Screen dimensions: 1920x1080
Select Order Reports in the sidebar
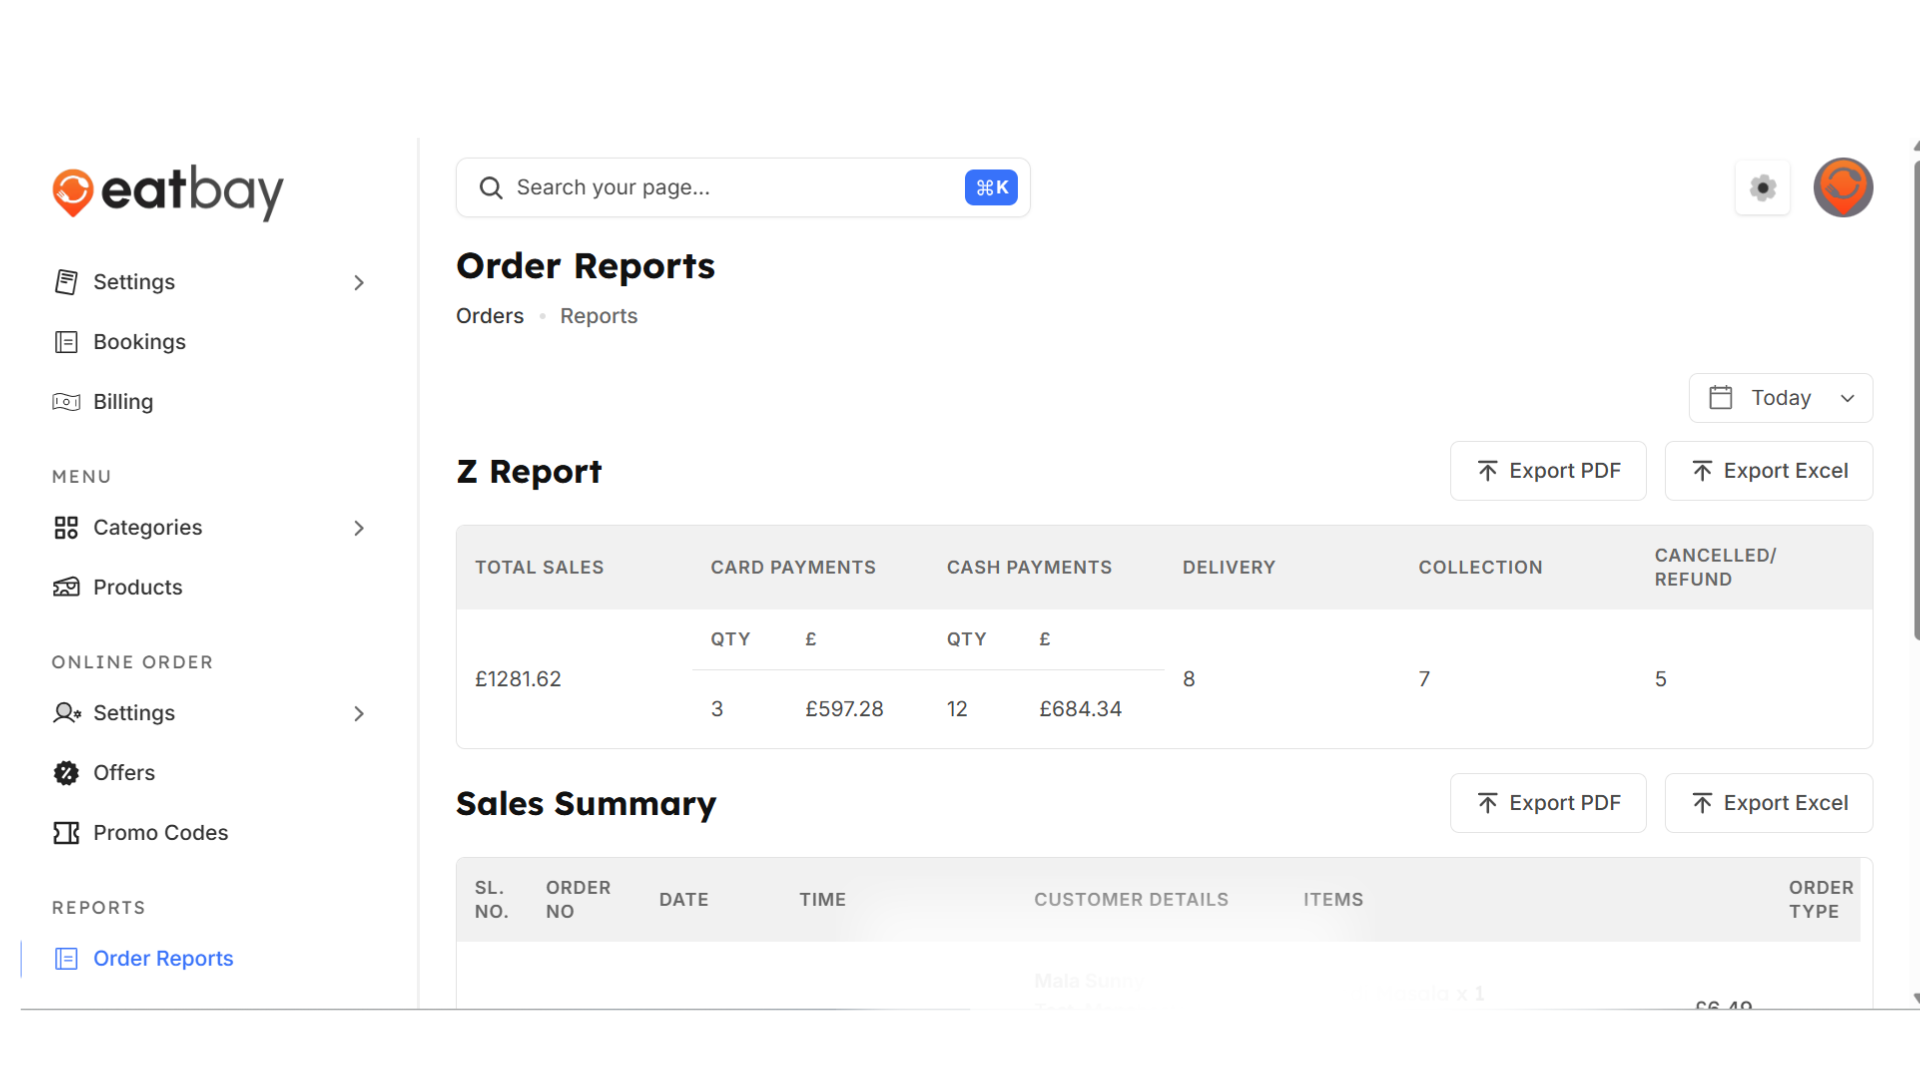click(x=163, y=958)
